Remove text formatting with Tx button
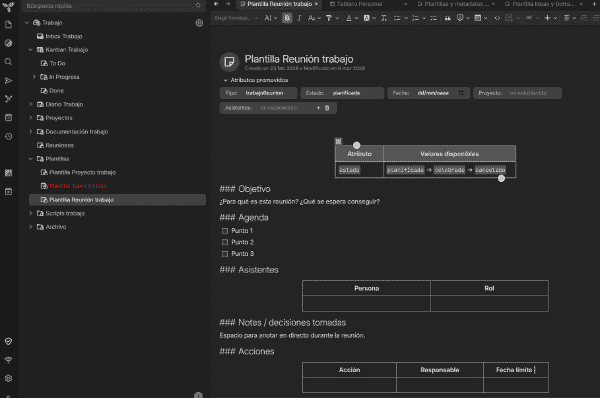 [x=384, y=18]
